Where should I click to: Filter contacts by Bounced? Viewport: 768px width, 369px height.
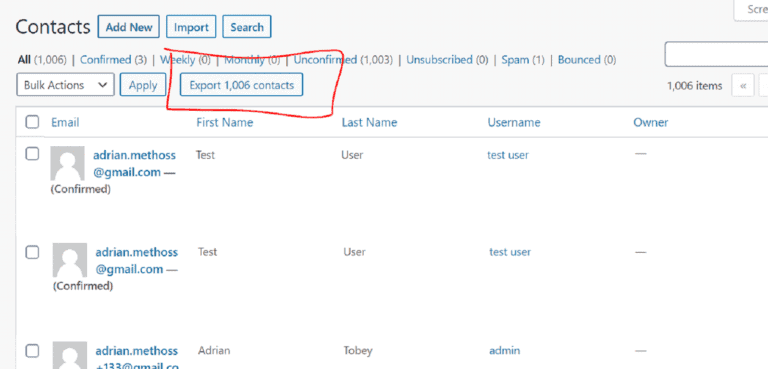click(x=579, y=60)
